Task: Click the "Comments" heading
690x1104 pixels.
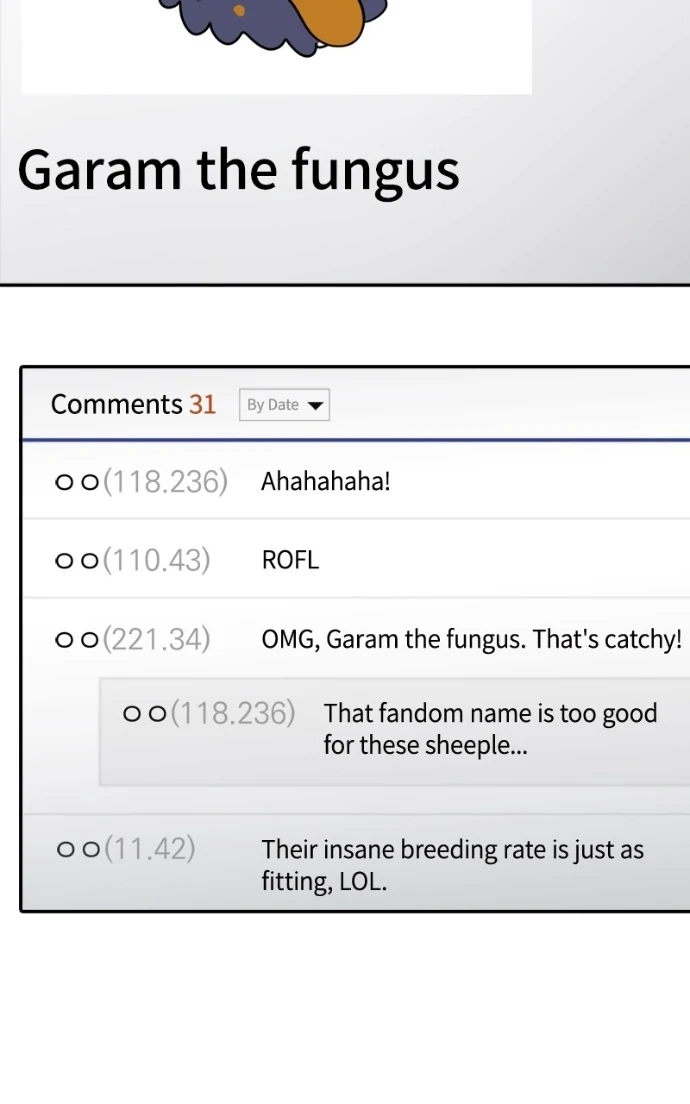Action: (116, 404)
